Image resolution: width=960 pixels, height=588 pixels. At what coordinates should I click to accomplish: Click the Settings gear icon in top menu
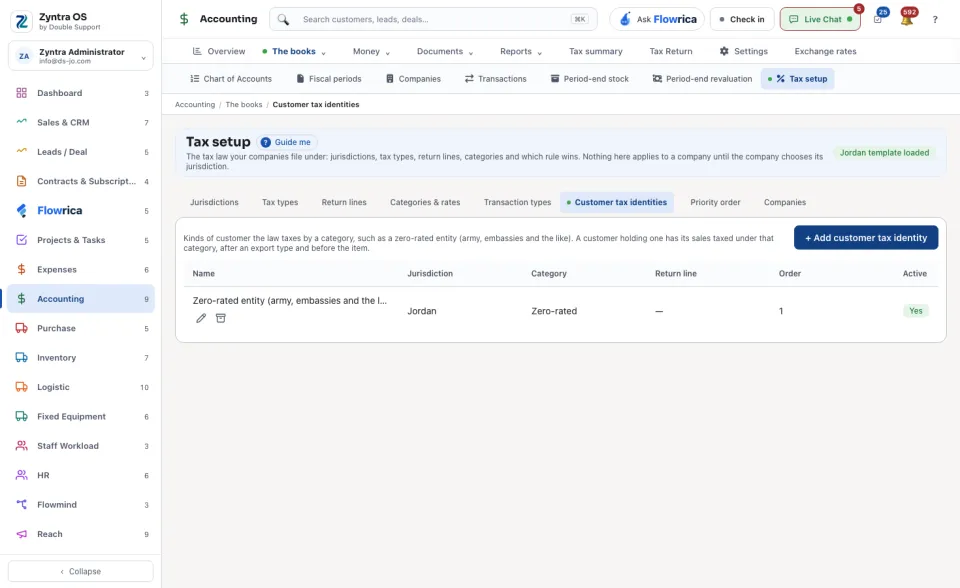coord(724,51)
